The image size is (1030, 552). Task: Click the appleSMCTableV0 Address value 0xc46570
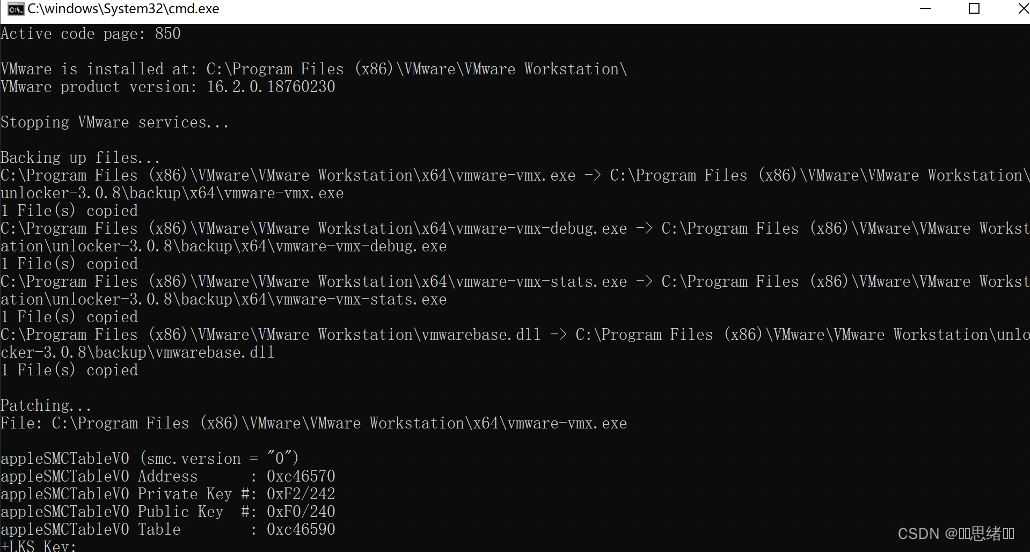tap(300, 477)
